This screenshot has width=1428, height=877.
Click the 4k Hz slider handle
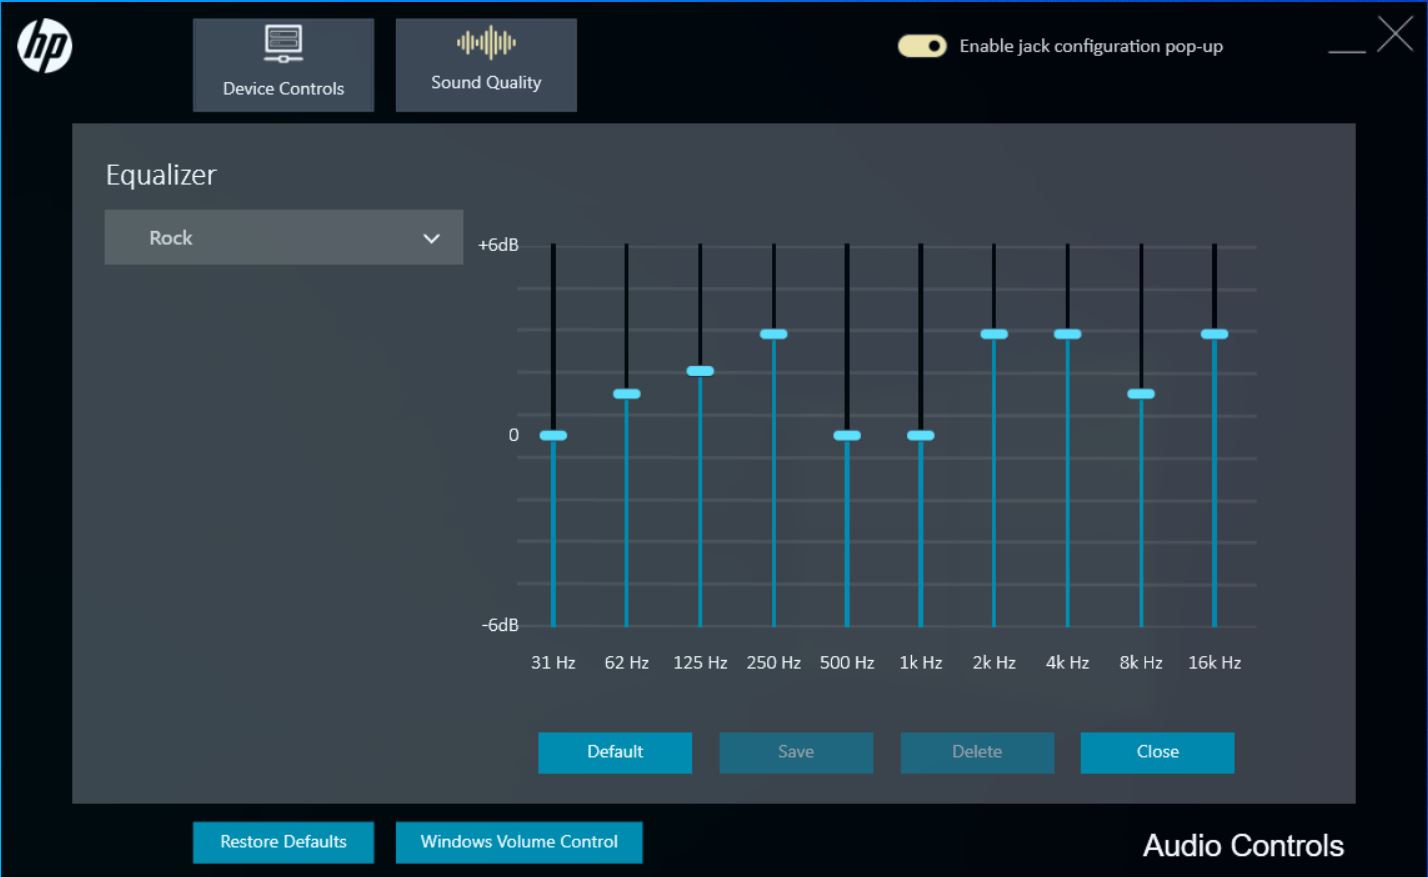1068,334
